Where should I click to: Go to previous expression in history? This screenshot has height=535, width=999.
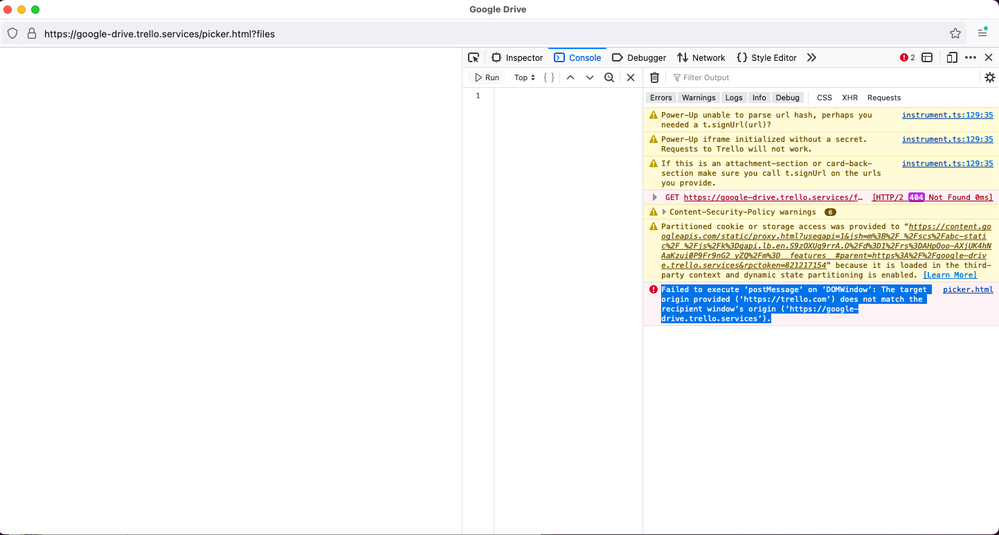coord(570,78)
